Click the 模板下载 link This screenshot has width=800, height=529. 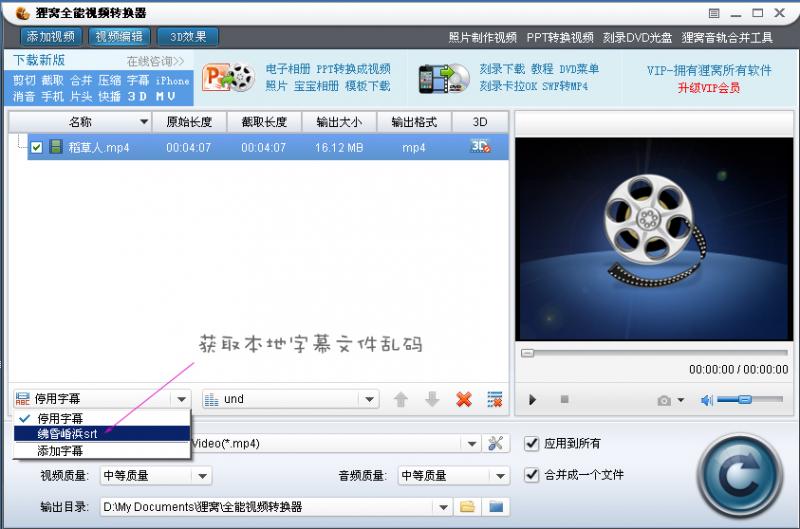(367, 86)
